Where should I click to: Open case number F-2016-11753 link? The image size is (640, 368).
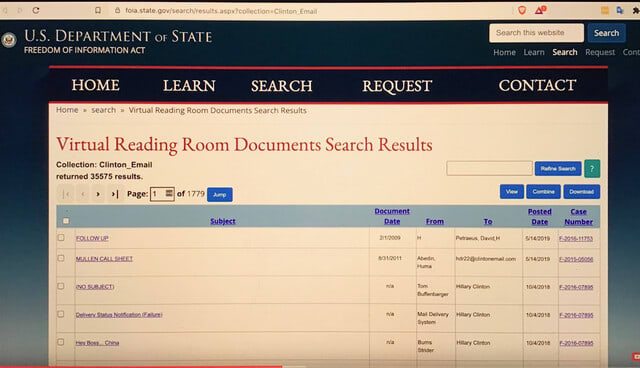[576, 238]
